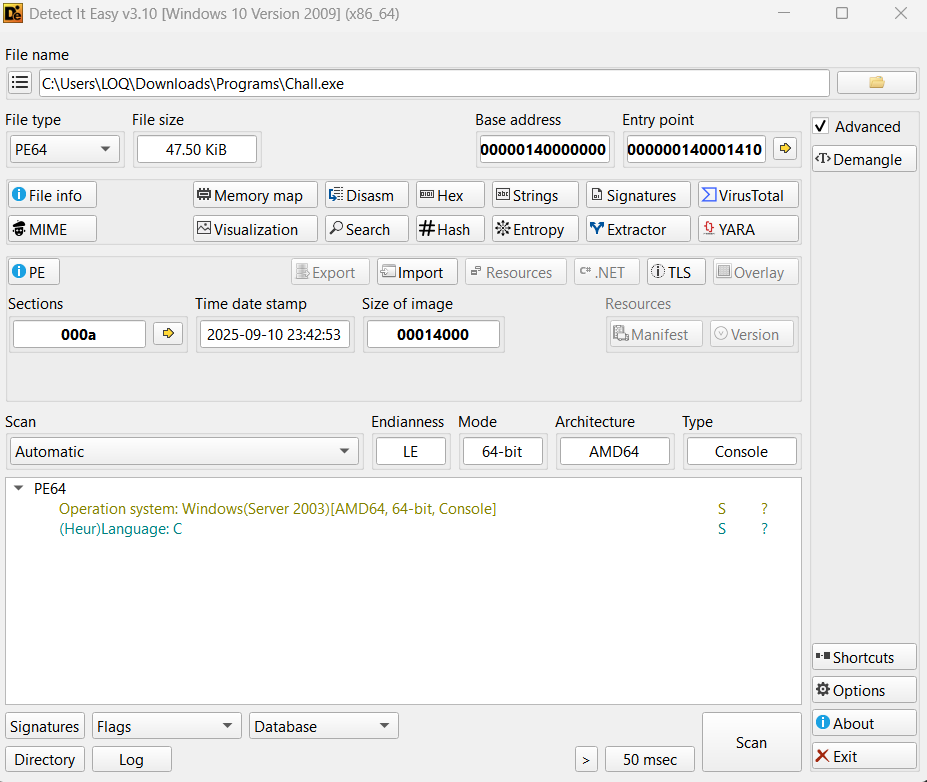The width and height of the screenshot is (927, 782).
Task: Open the File type PE64 dropdown
Action: pyautogui.click(x=62, y=149)
